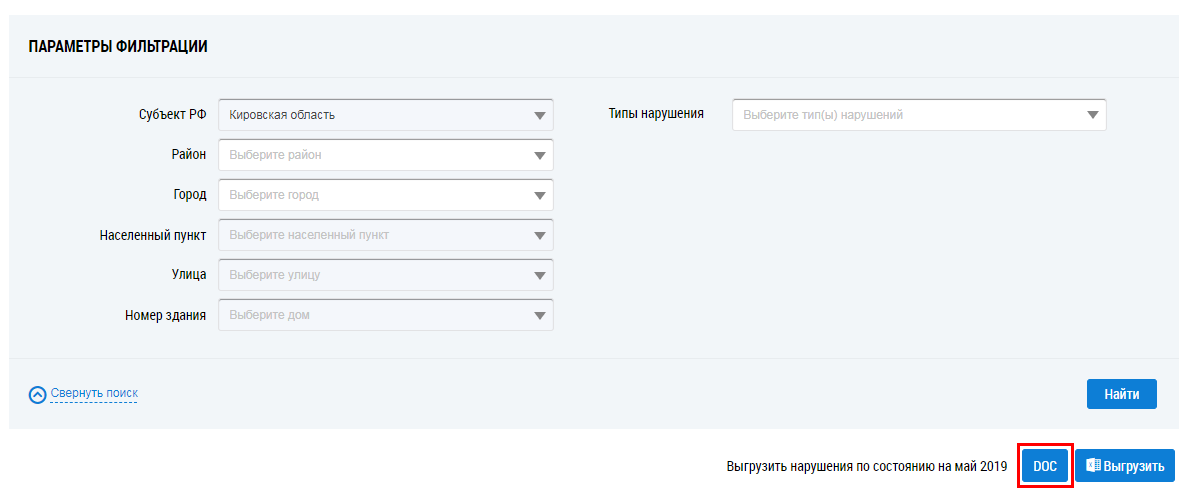Expand the Район dropdown arrow
The height and width of the screenshot is (493, 1188).
[540, 155]
